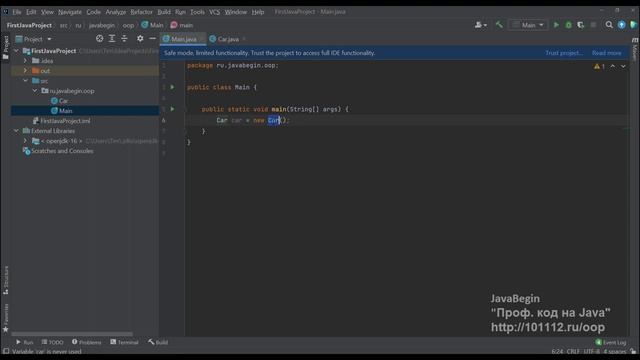Click Collapse All icon in Project panel
The image size is (640, 360).
(124, 38)
